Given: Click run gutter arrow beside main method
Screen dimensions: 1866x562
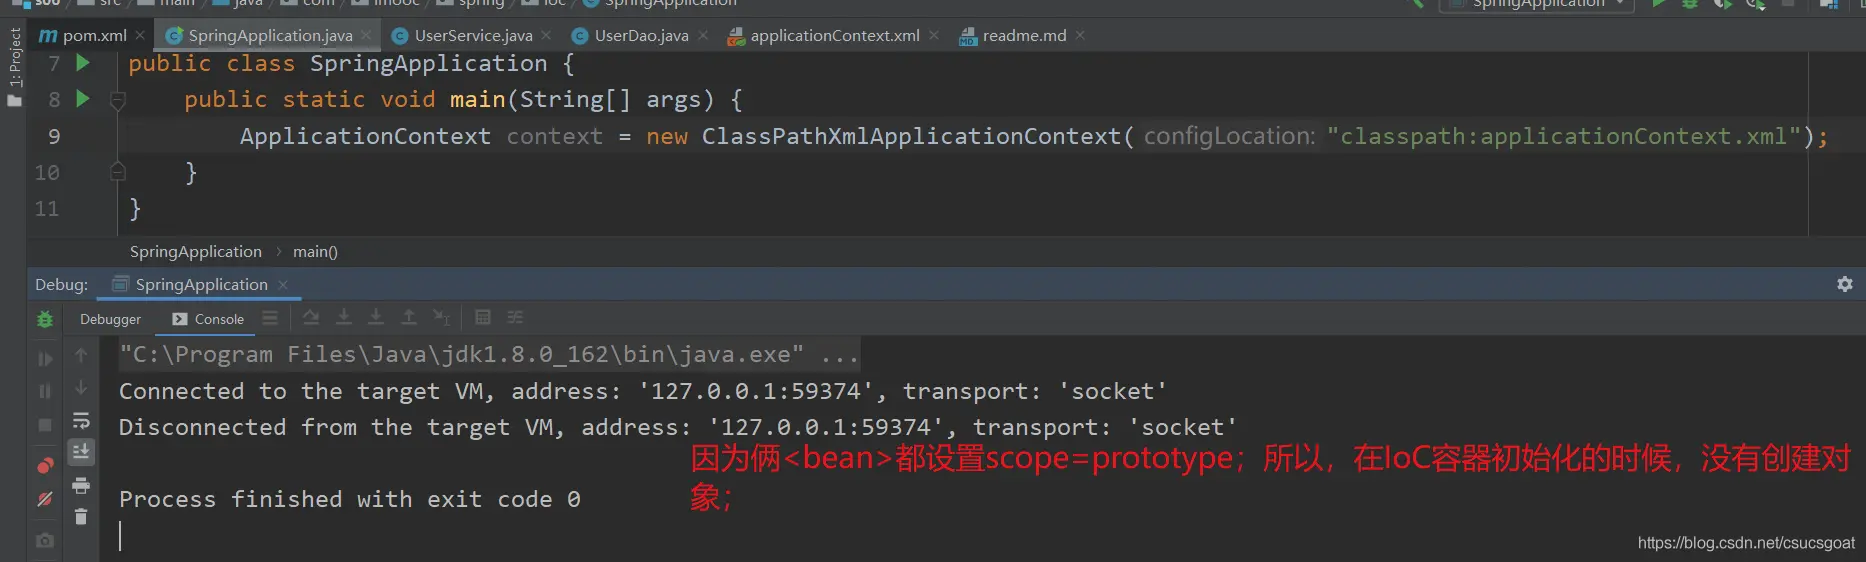Looking at the screenshot, I should click(x=83, y=99).
